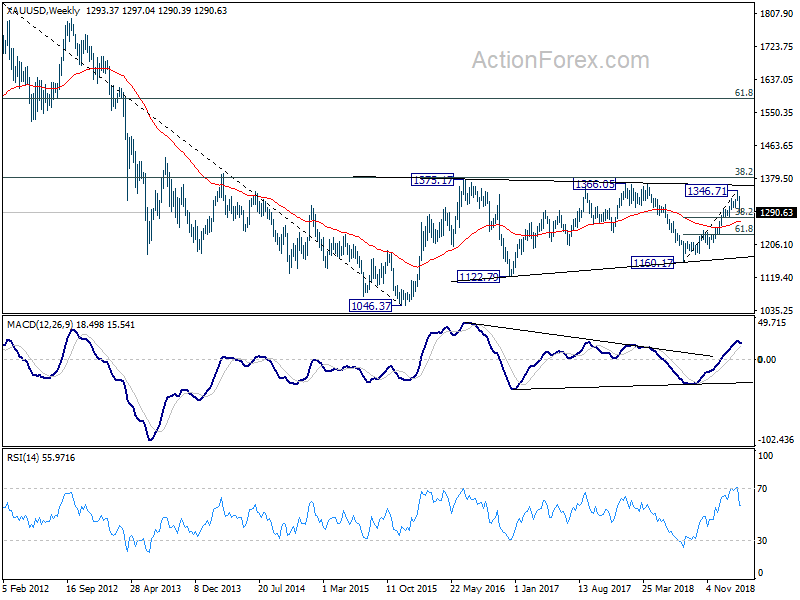Click the 13 Aug 2017 date label

click(x=605, y=588)
